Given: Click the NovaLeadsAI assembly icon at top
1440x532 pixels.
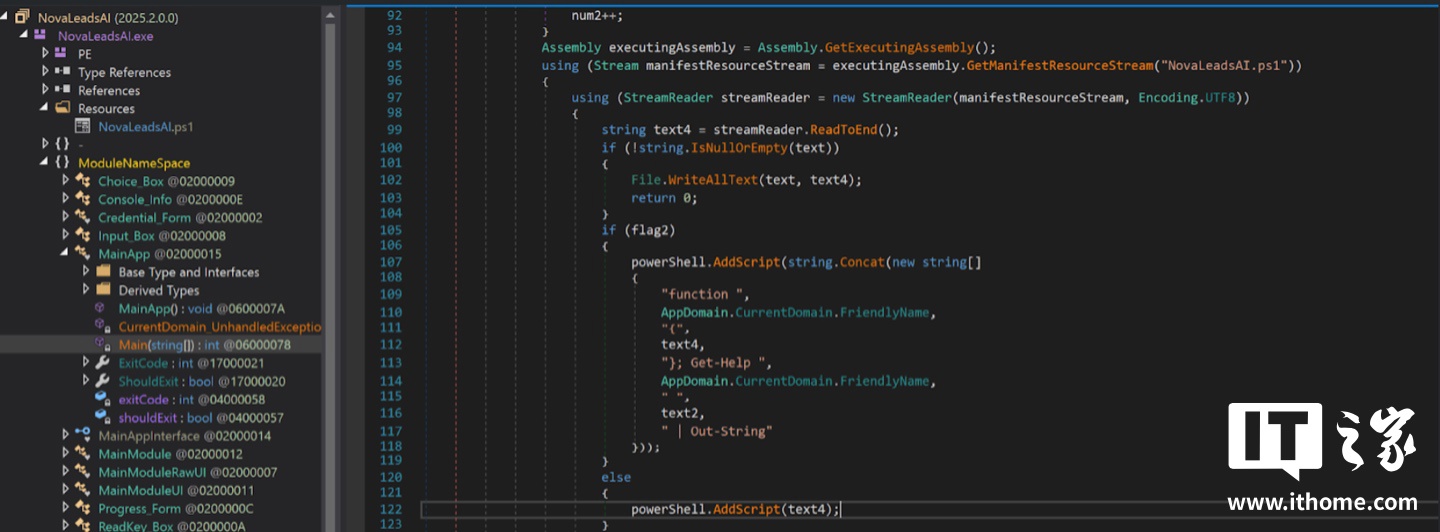Looking at the screenshot, I should (x=23, y=17).
